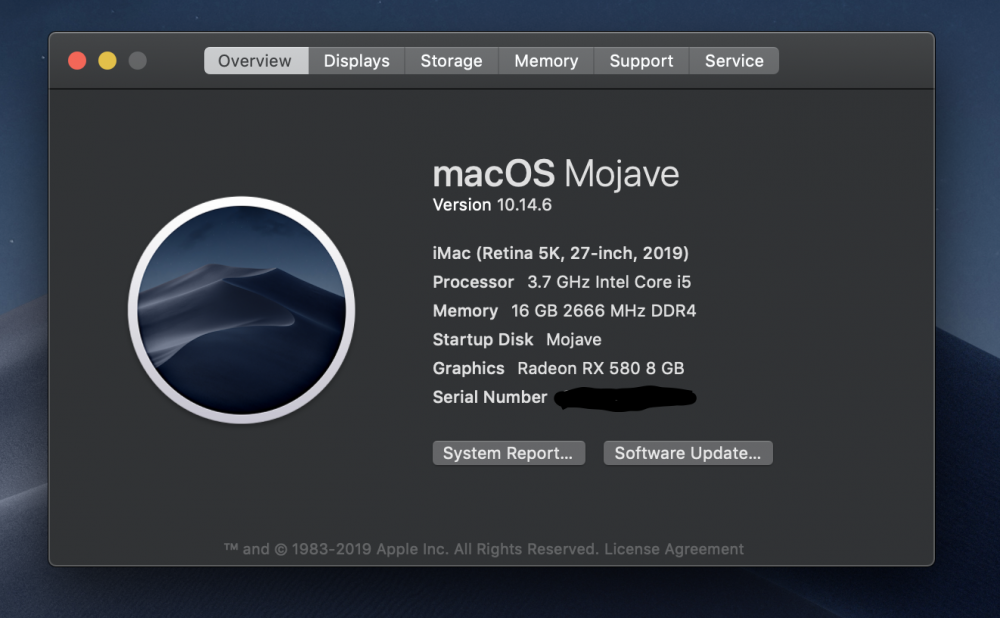This screenshot has height=618, width=1000.
Task: Select the iMac (Retina 5K, 27-inch, 2019) line
Action: [561, 253]
